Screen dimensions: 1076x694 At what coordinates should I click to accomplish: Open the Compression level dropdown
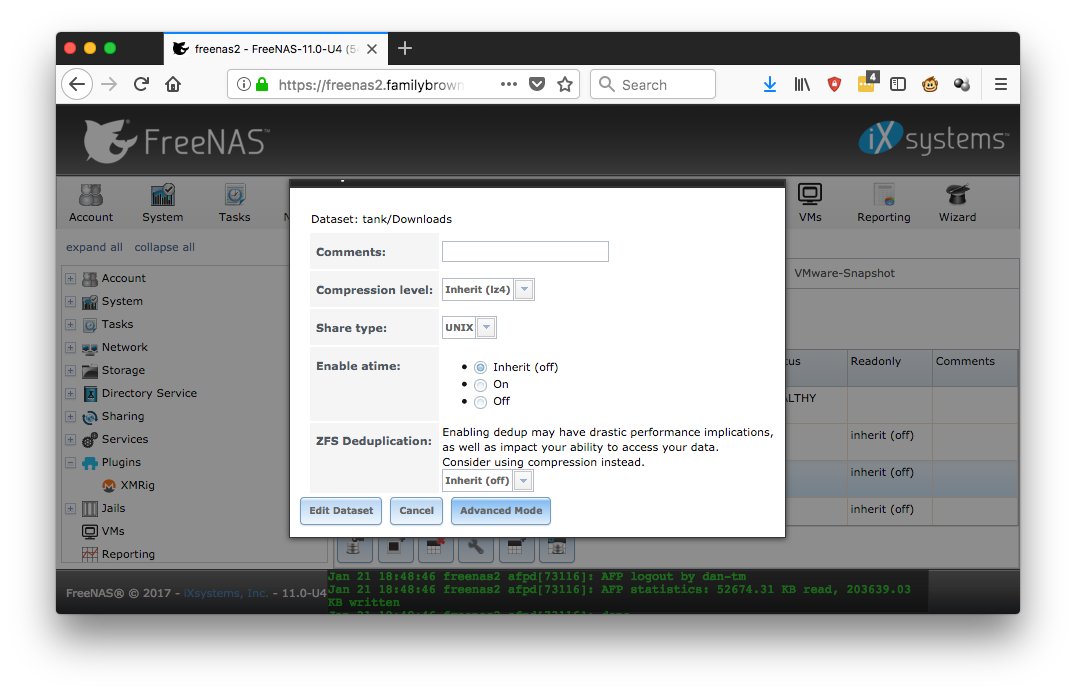pyautogui.click(x=524, y=290)
